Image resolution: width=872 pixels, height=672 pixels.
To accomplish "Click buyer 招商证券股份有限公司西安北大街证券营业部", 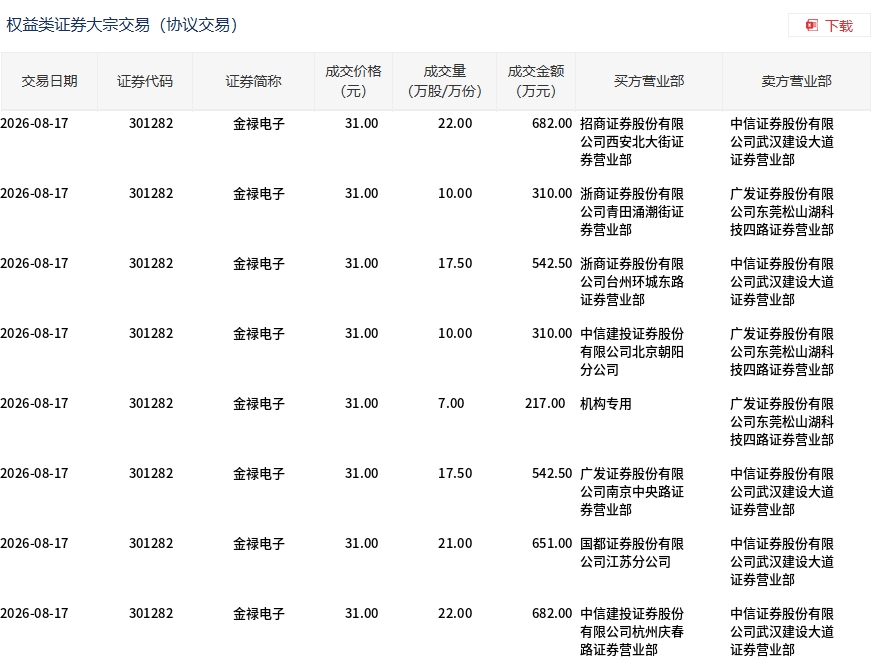I will [632, 142].
